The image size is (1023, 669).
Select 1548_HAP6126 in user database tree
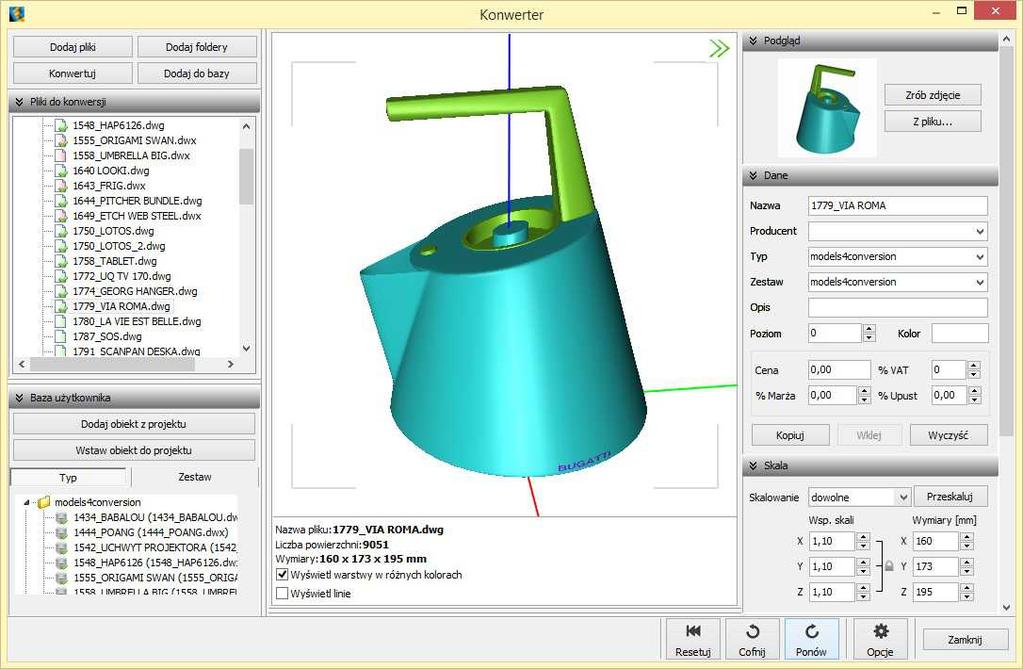point(155,563)
